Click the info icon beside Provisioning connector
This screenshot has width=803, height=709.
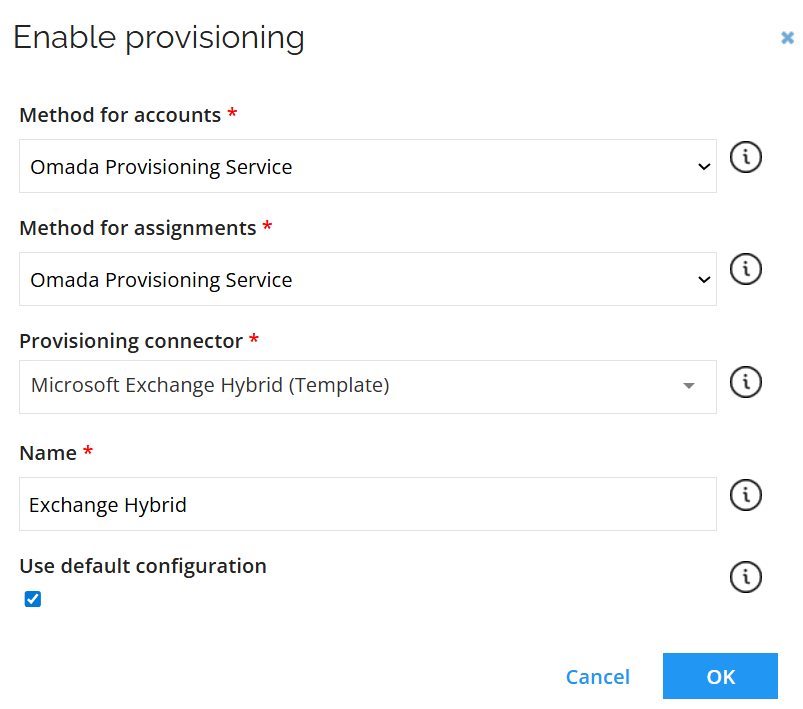(x=745, y=382)
